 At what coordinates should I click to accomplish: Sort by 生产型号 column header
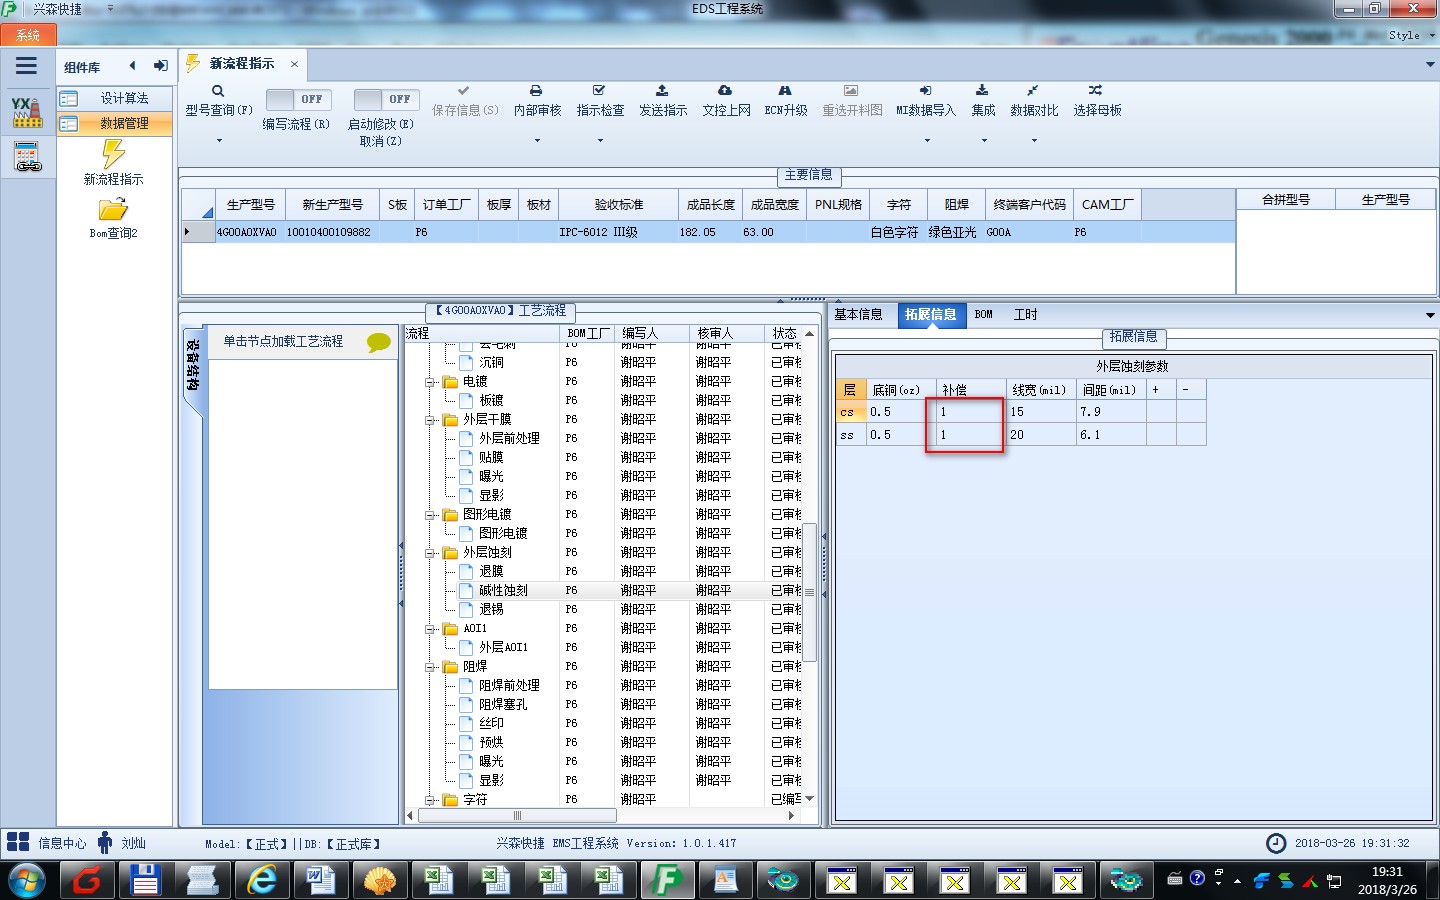point(250,204)
